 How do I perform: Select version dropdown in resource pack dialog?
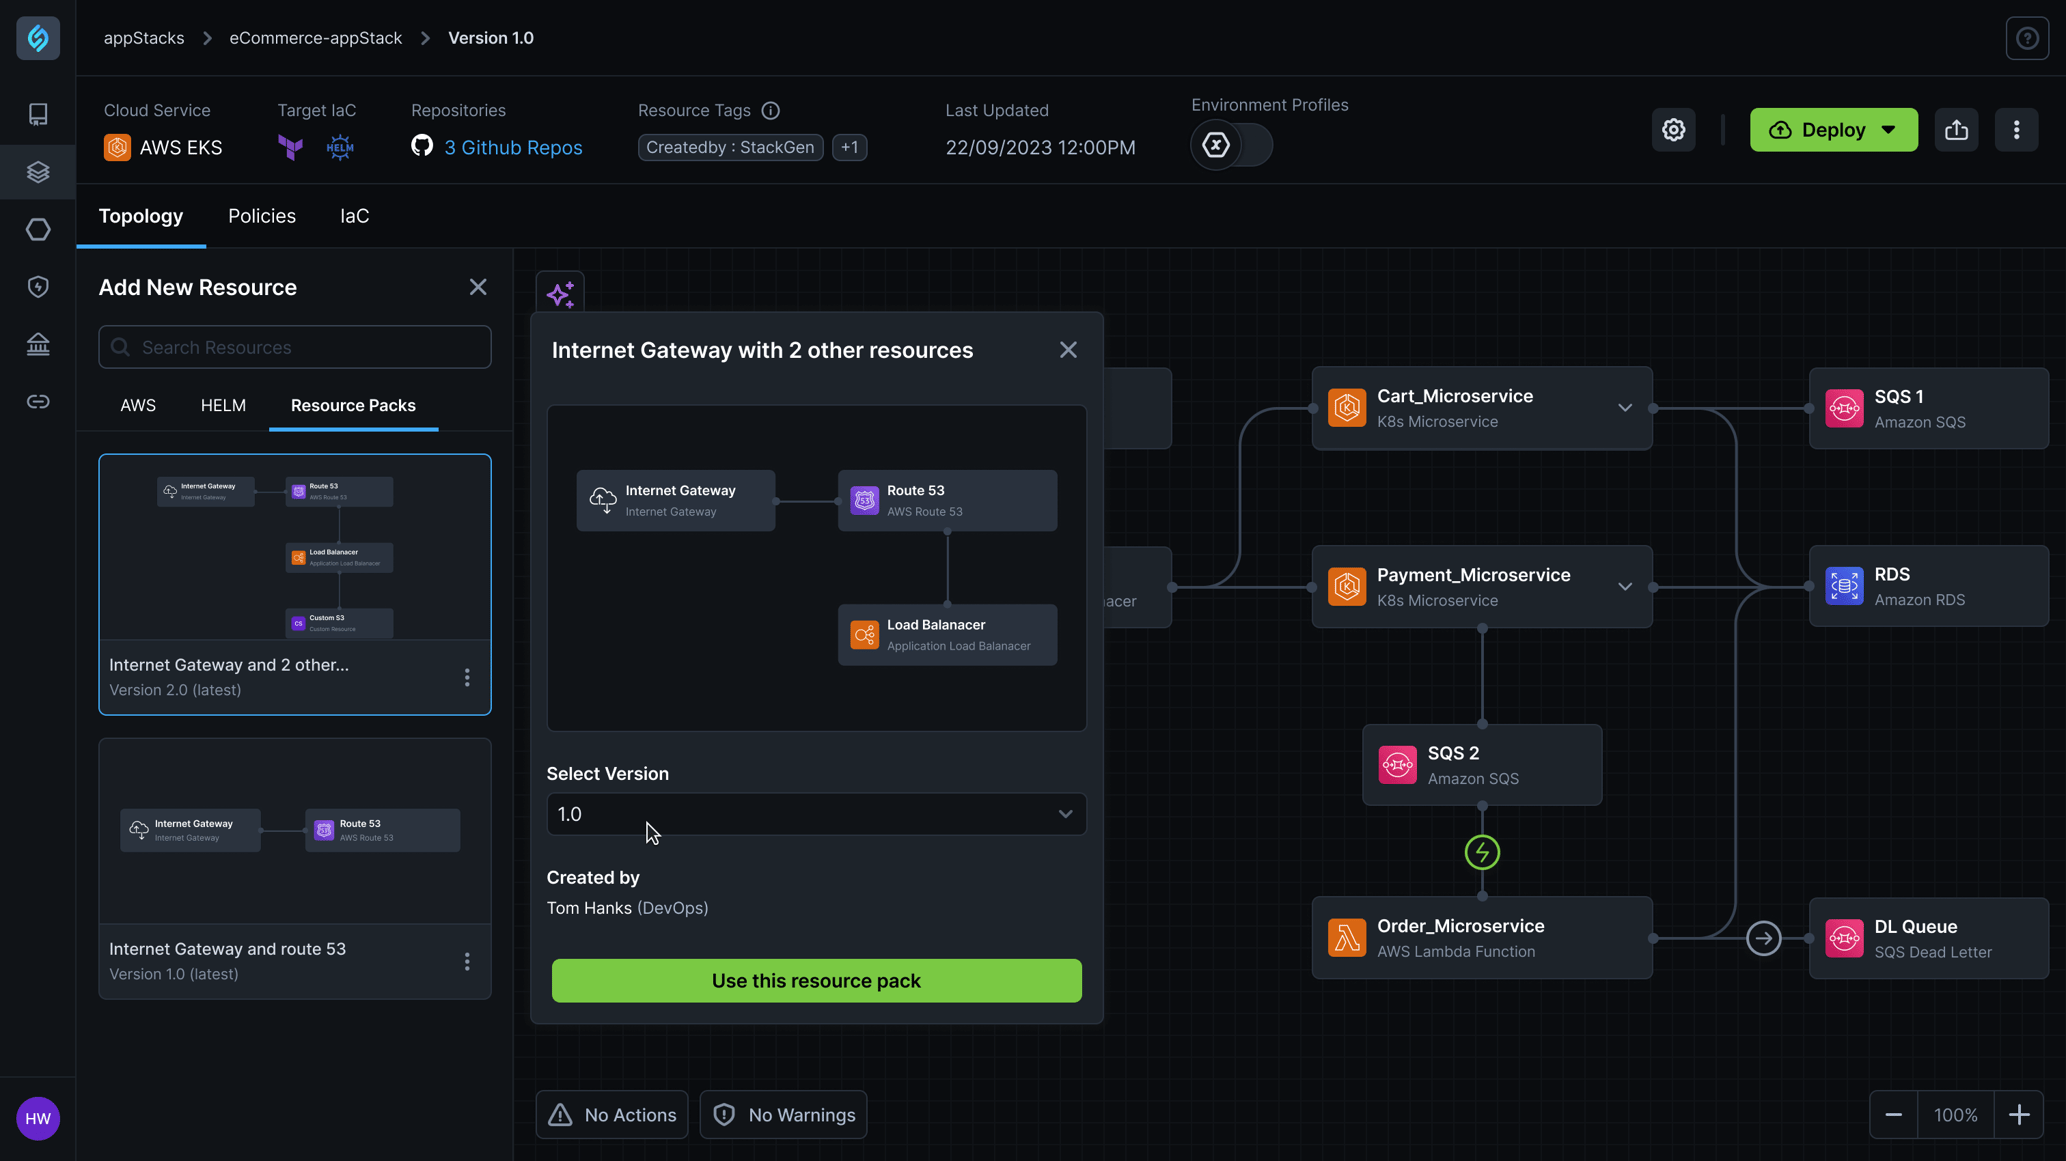coord(816,813)
